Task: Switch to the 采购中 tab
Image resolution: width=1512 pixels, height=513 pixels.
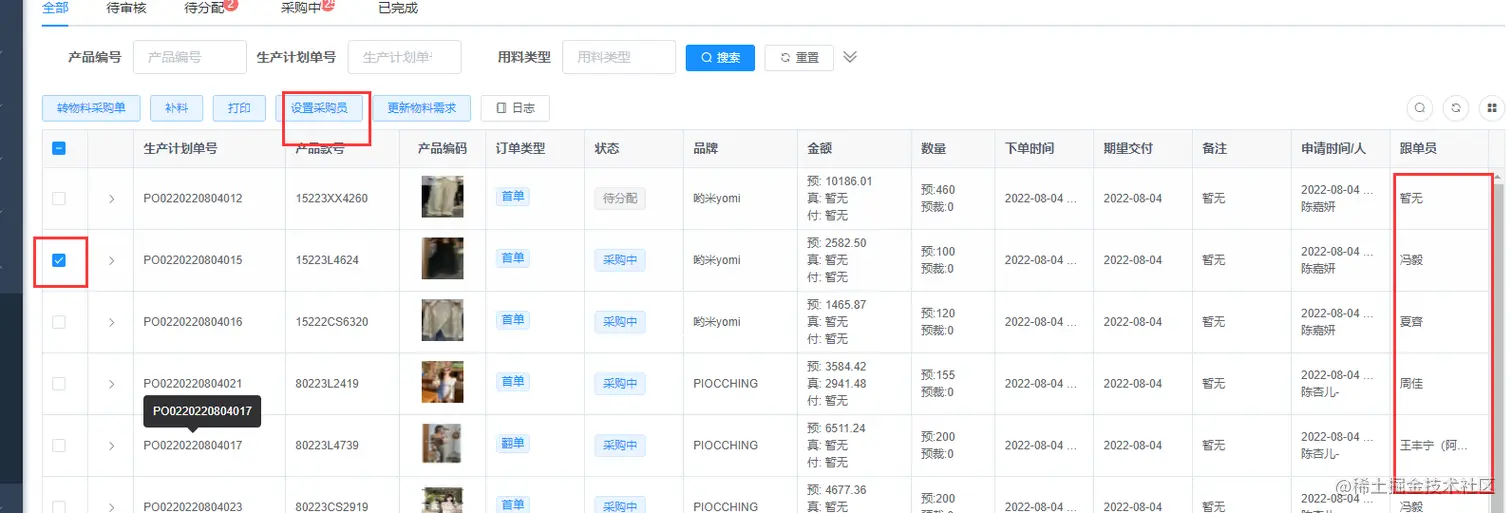Action: pyautogui.click(x=301, y=7)
